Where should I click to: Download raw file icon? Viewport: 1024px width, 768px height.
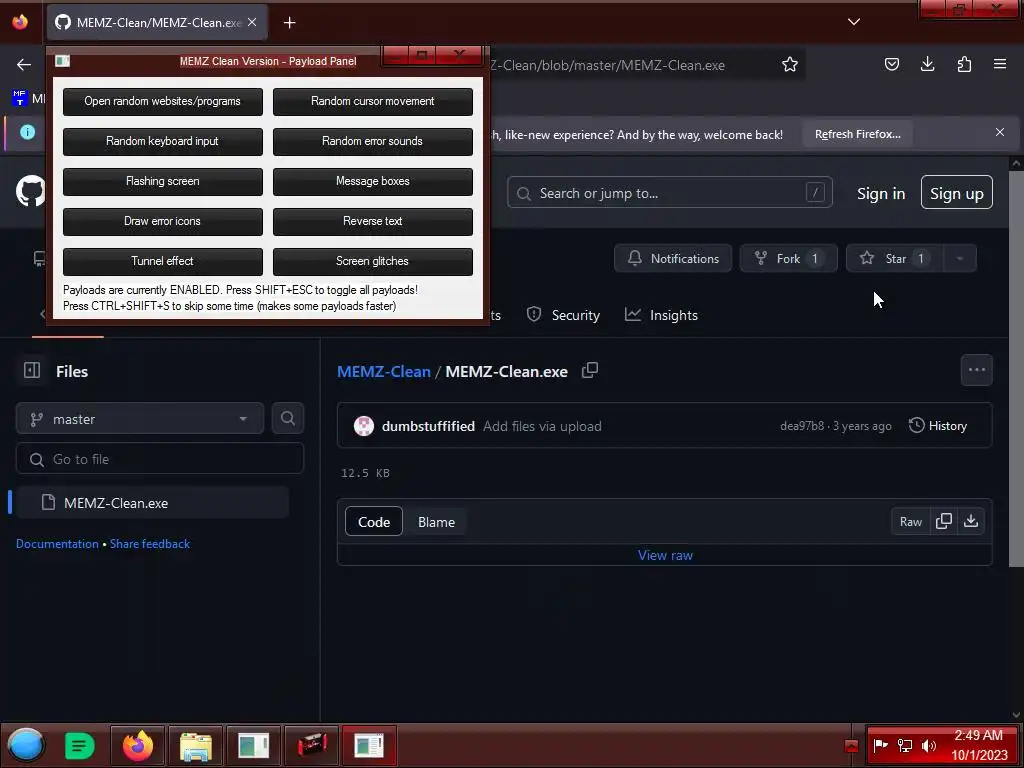[x=971, y=522]
